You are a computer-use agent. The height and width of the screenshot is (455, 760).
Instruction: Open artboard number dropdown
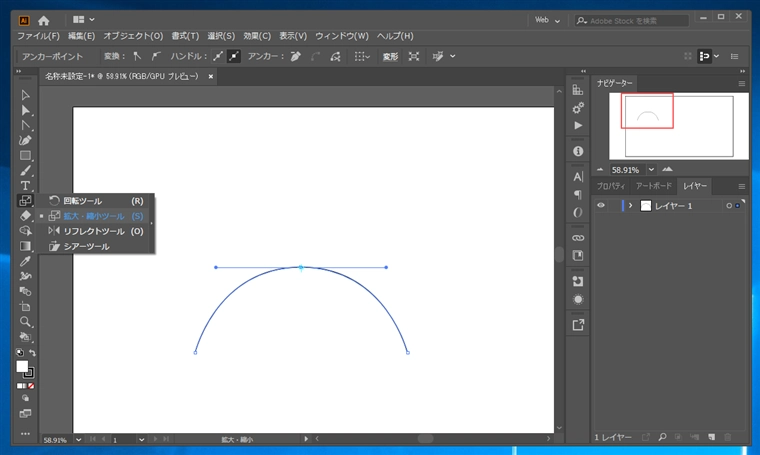(x=141, y=439)
